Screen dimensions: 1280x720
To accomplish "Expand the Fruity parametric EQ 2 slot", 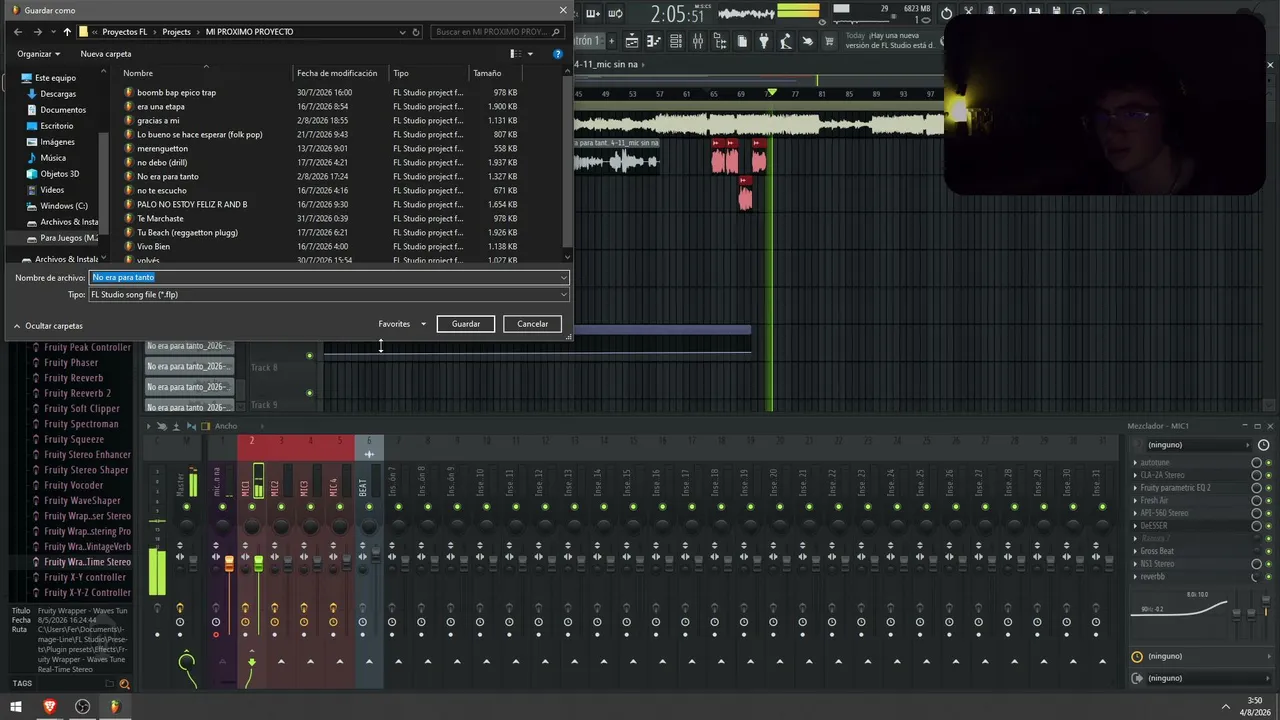I will [x=1135, y=488].
